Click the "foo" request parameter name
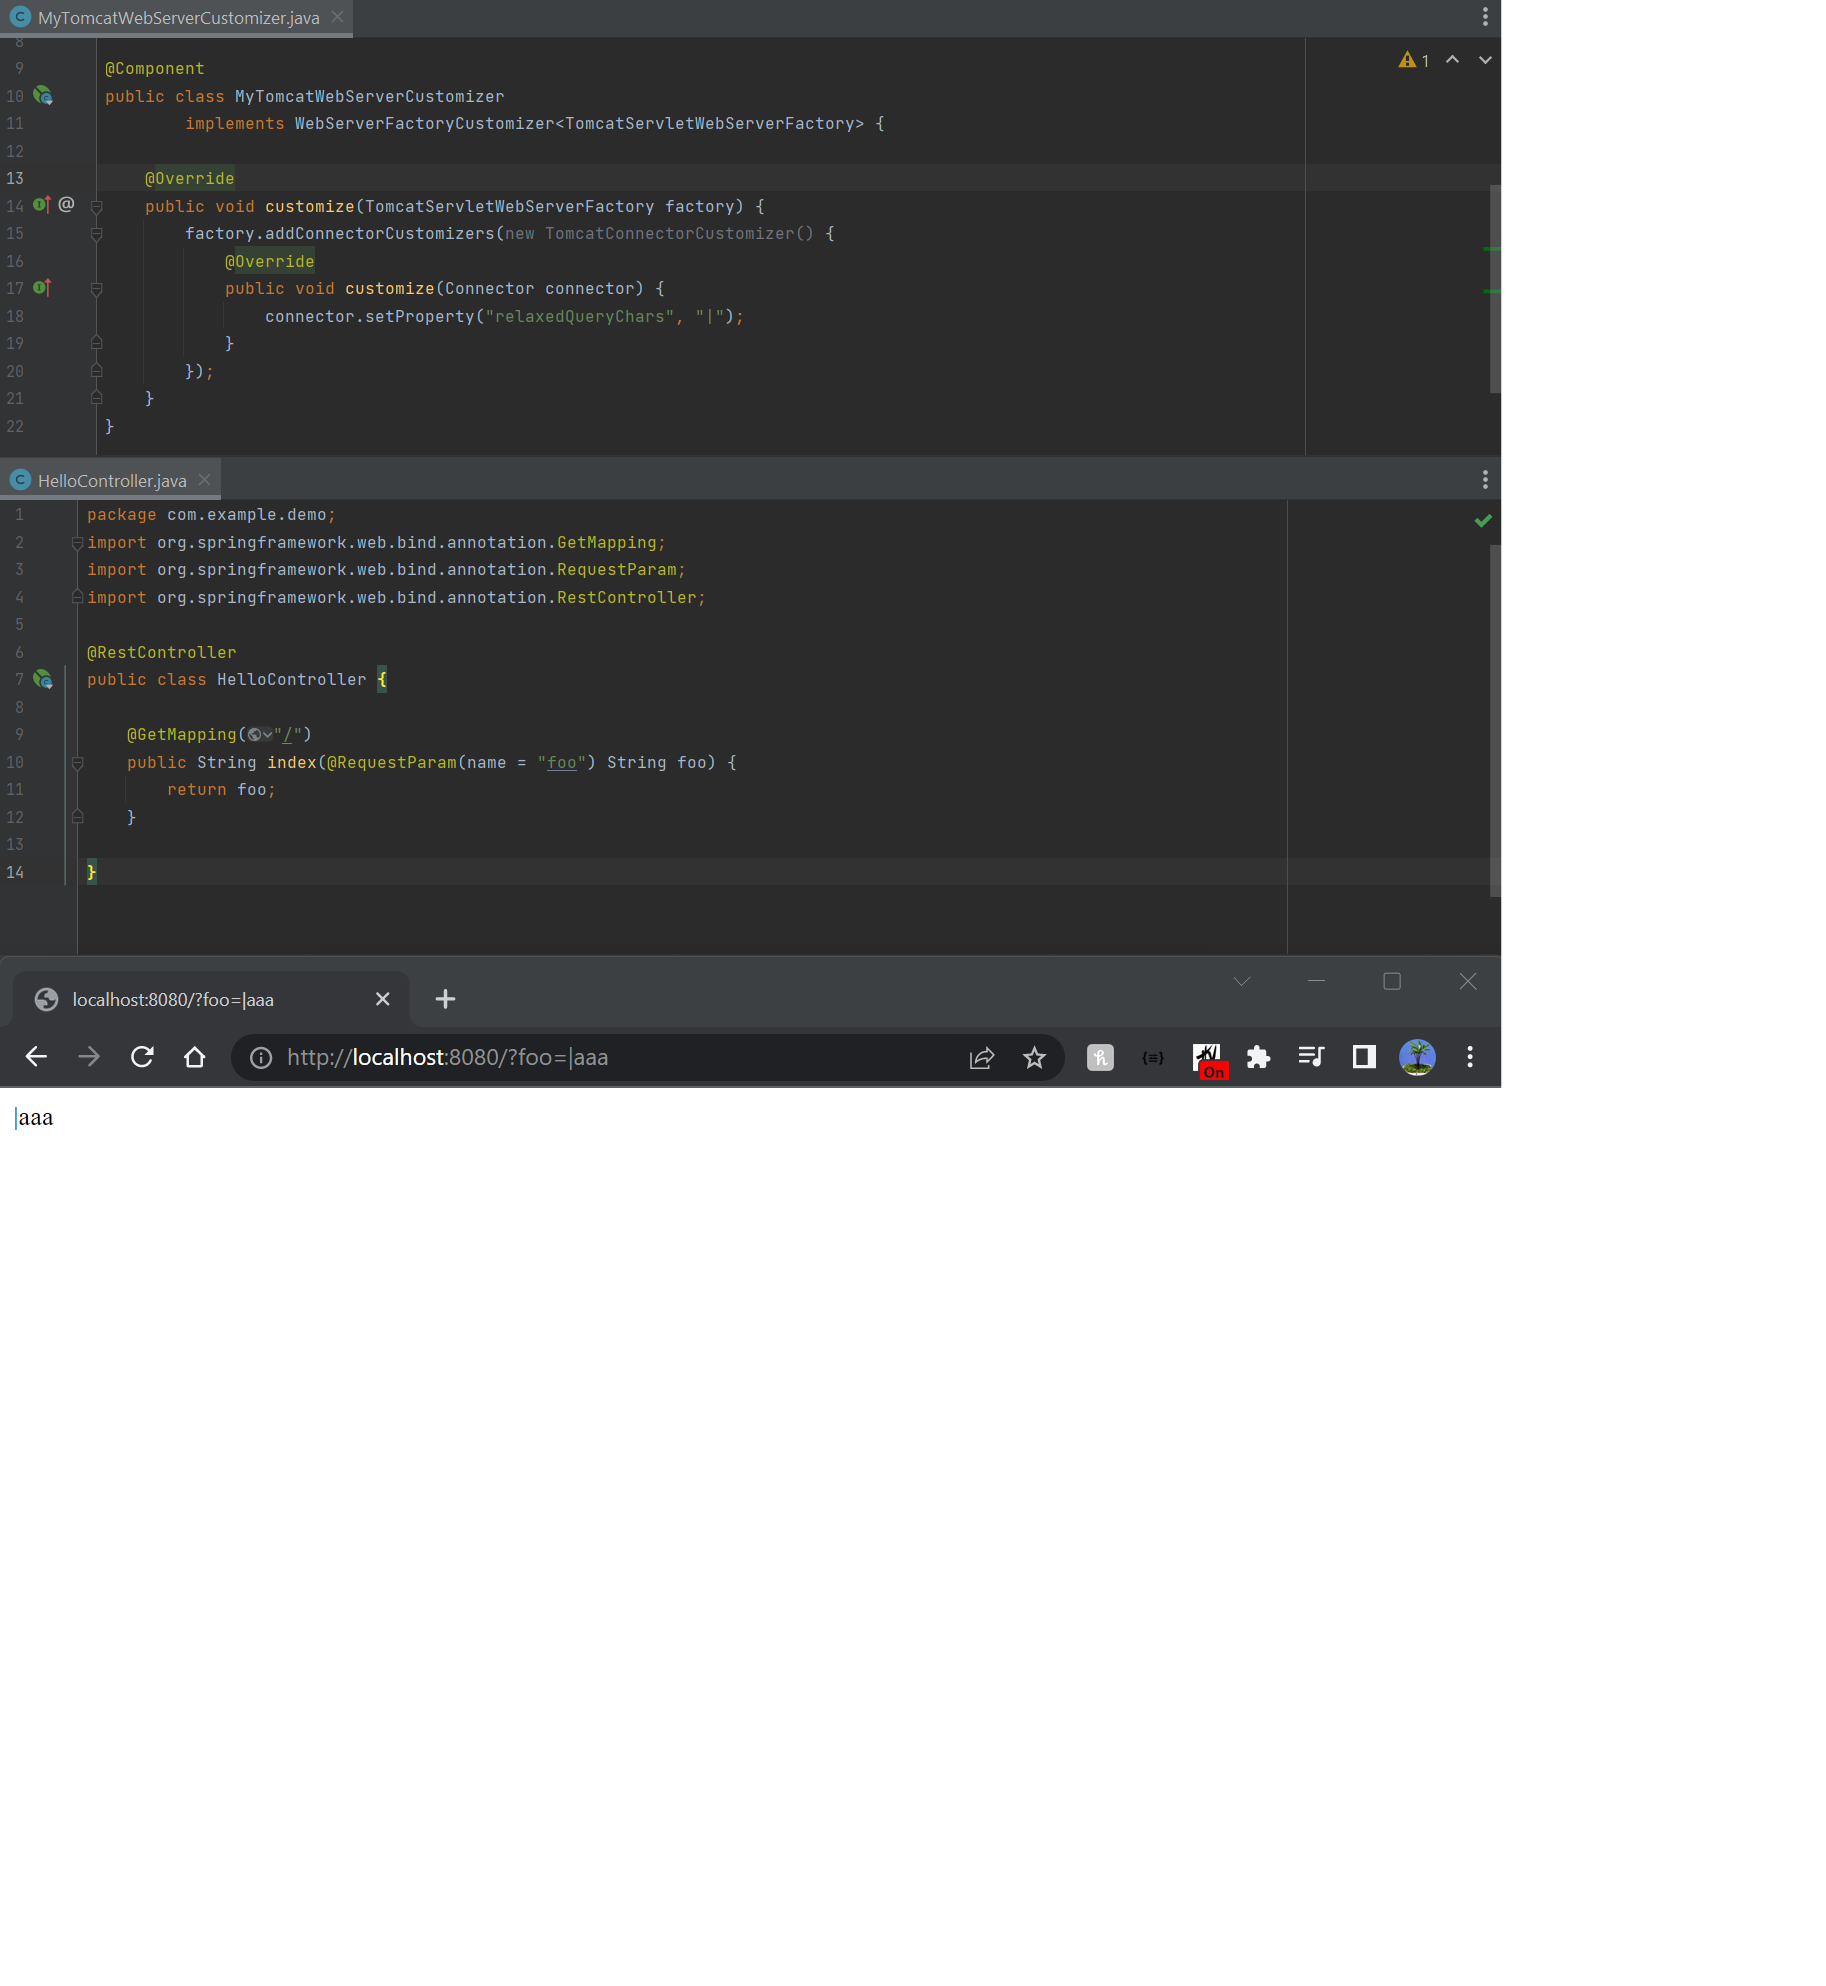The width and height of the screenshot is (1826, 1986). [x=562, y=762]
